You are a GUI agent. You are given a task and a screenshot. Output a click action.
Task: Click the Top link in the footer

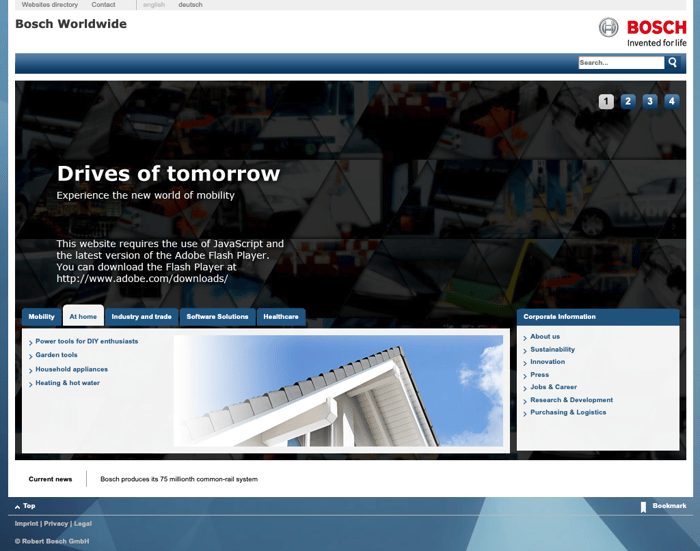[29, 506]
